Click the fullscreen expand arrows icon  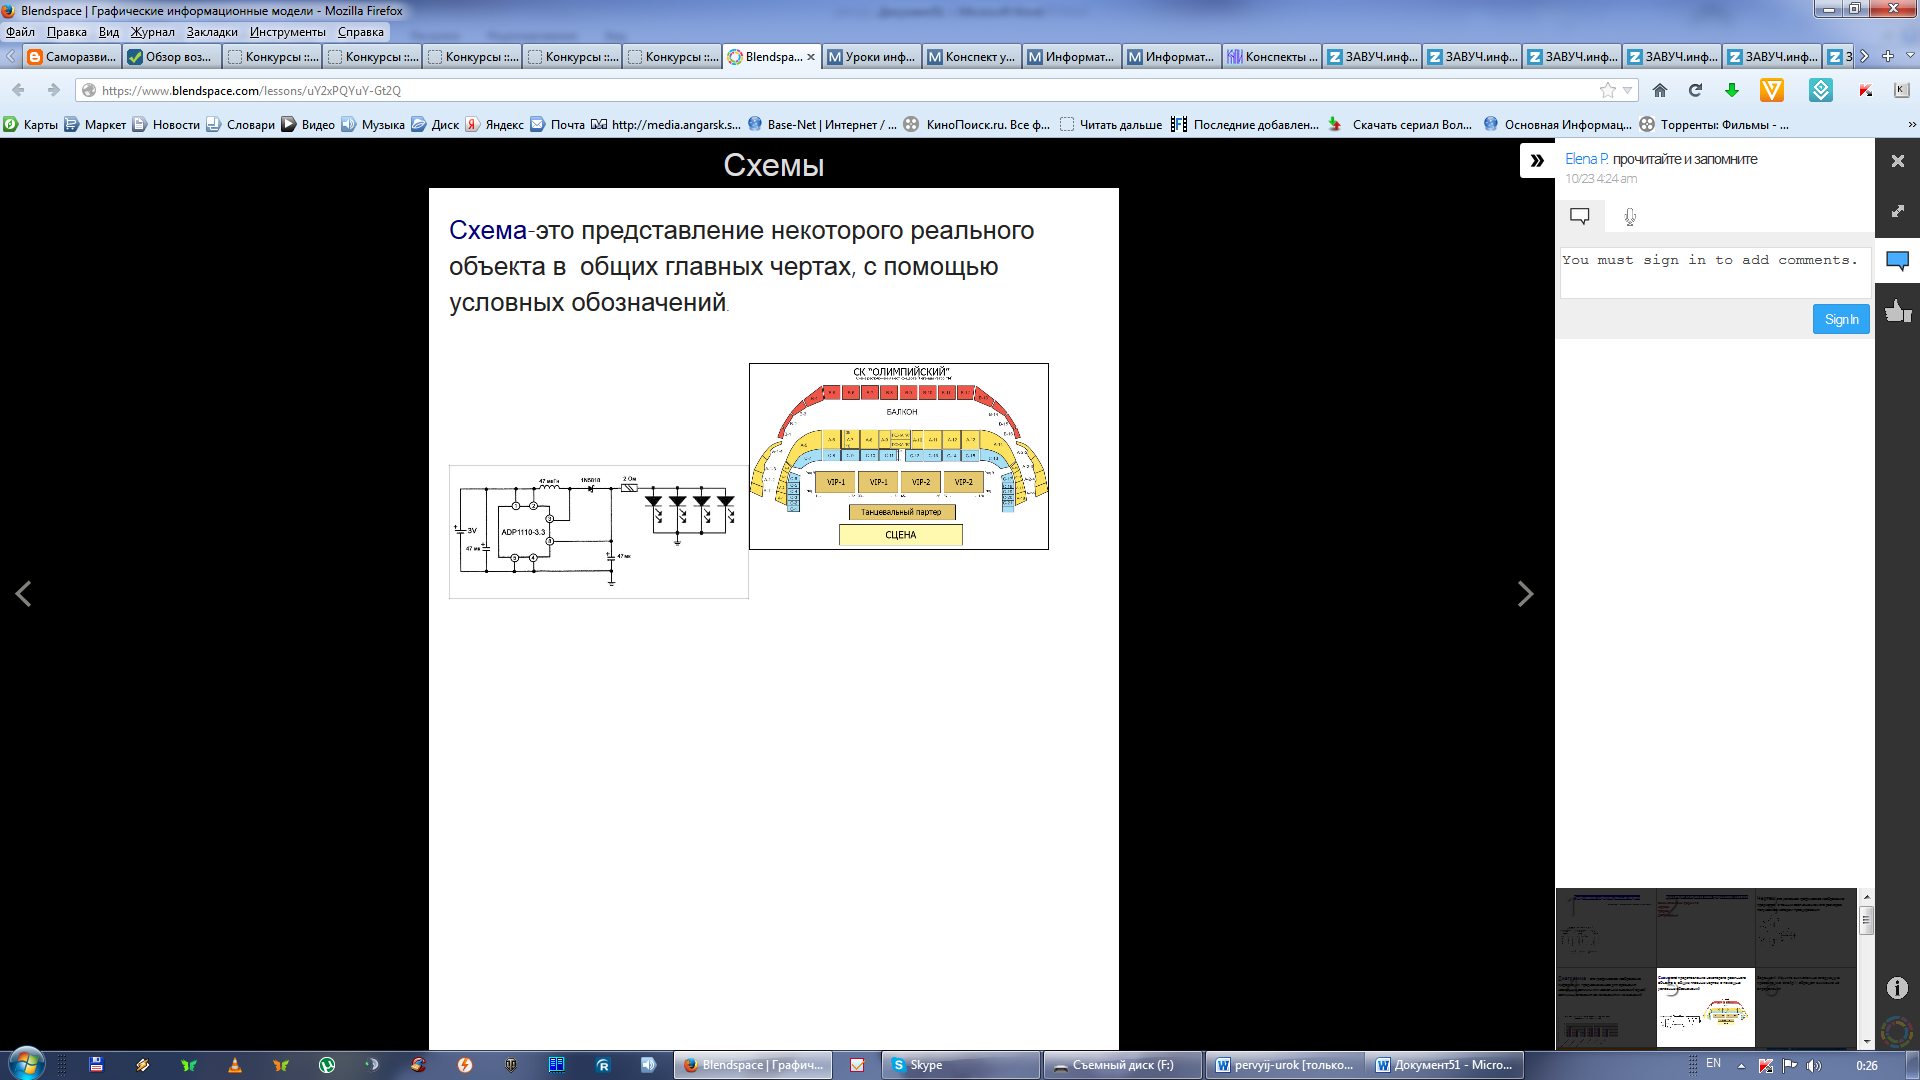pos(1897,211)
